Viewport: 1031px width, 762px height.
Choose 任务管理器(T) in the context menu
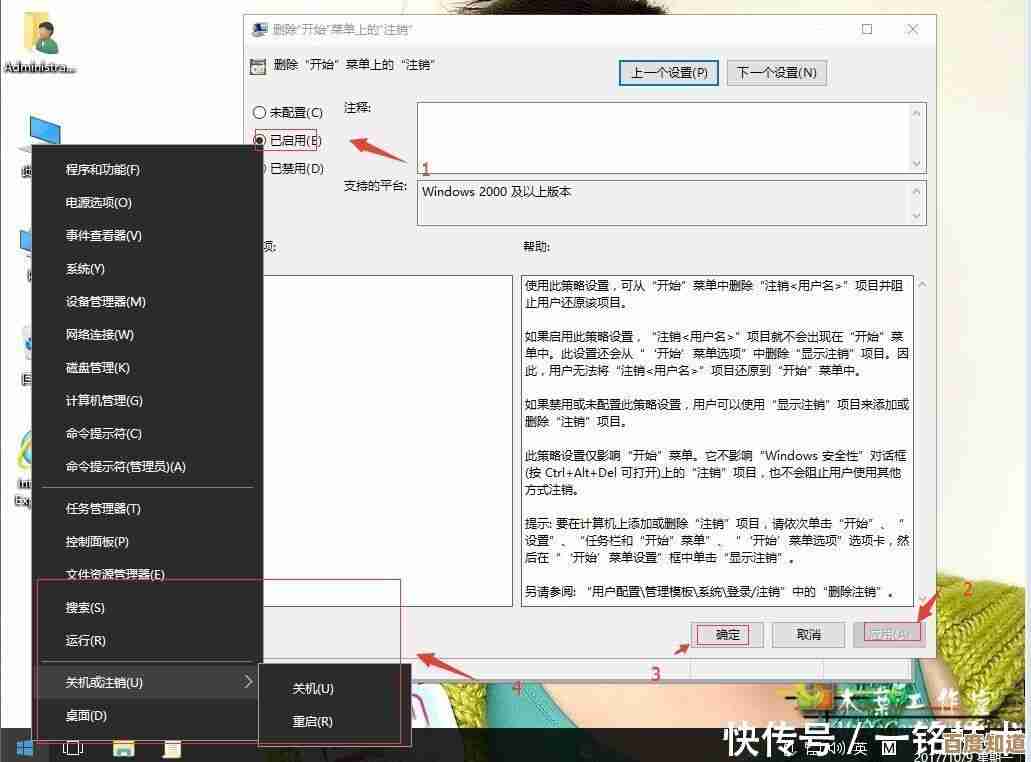(103, 509)
